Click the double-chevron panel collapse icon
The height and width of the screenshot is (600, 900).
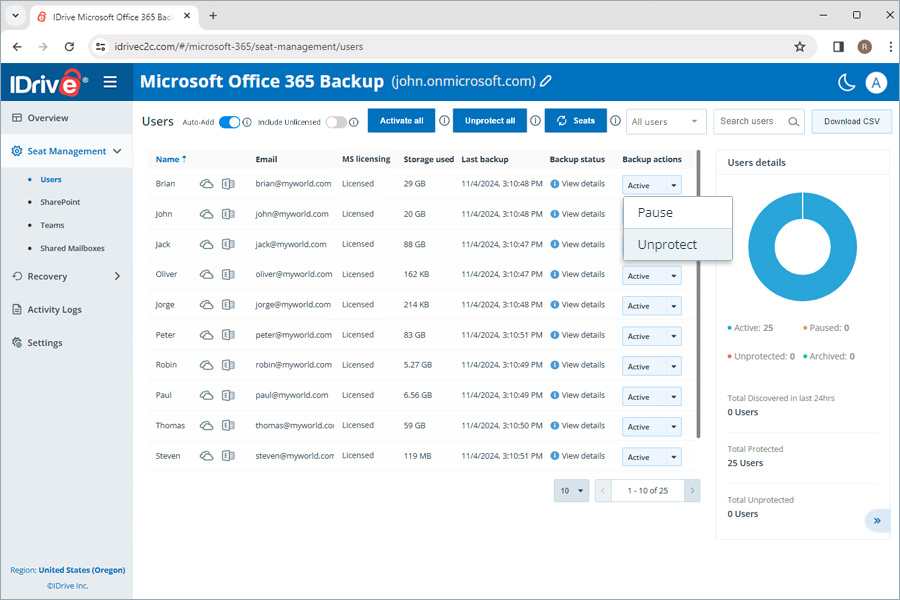[877, 520]
